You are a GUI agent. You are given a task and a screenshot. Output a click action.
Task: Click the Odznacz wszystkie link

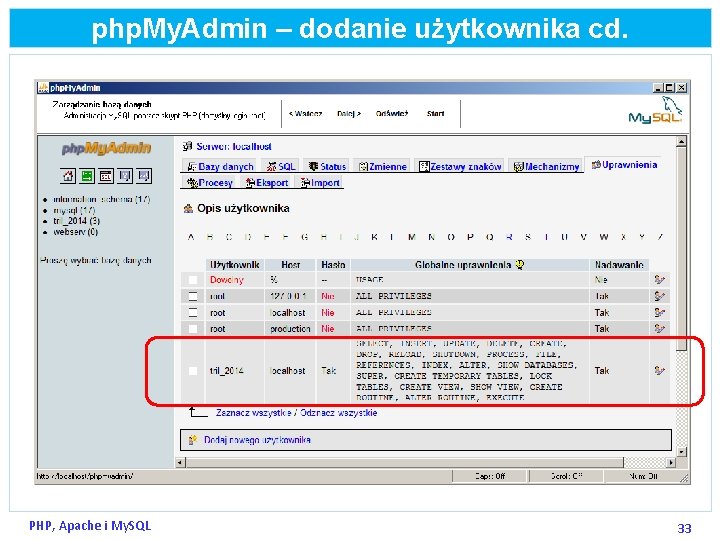tap(338, 413)
